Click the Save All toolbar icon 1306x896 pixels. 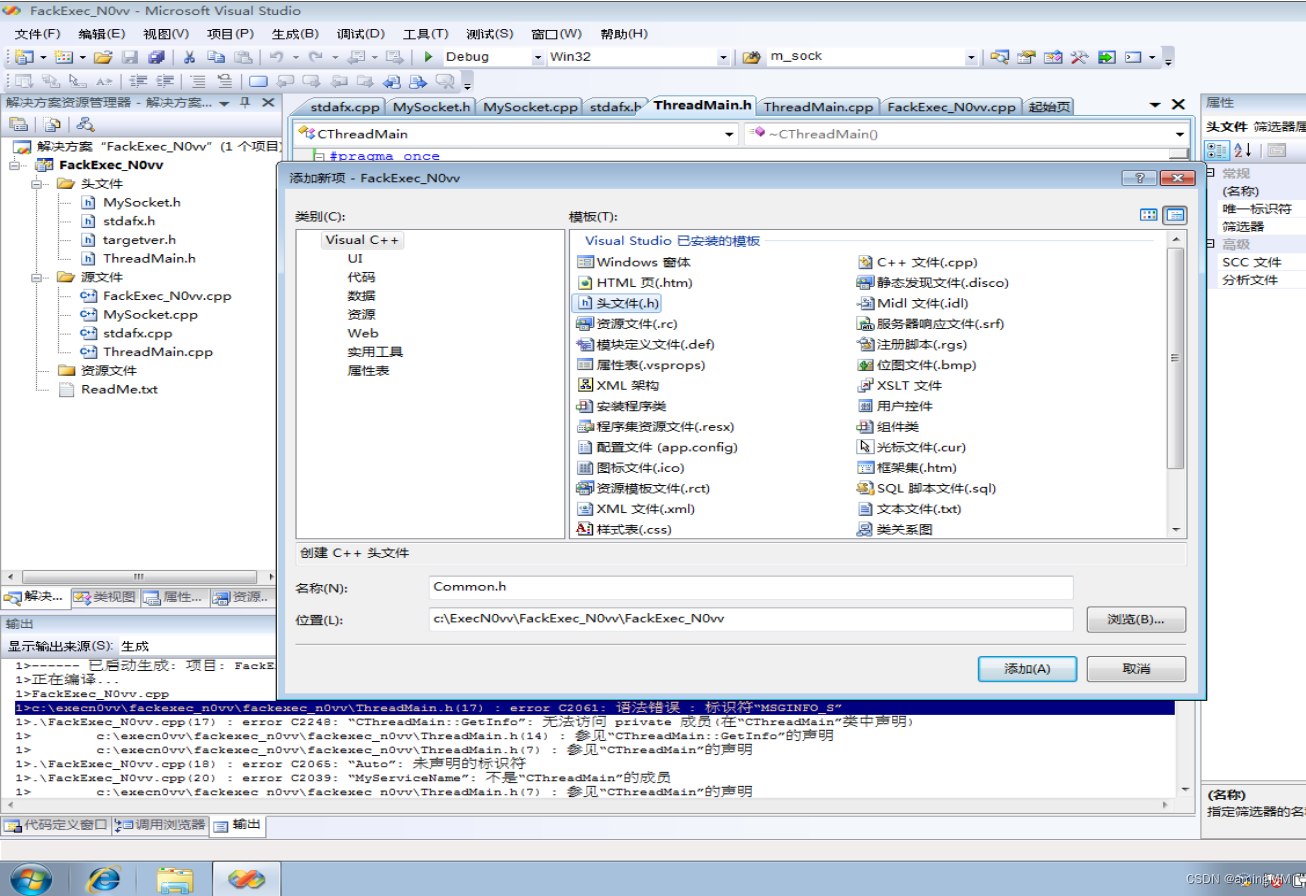[x=156, y=57]
